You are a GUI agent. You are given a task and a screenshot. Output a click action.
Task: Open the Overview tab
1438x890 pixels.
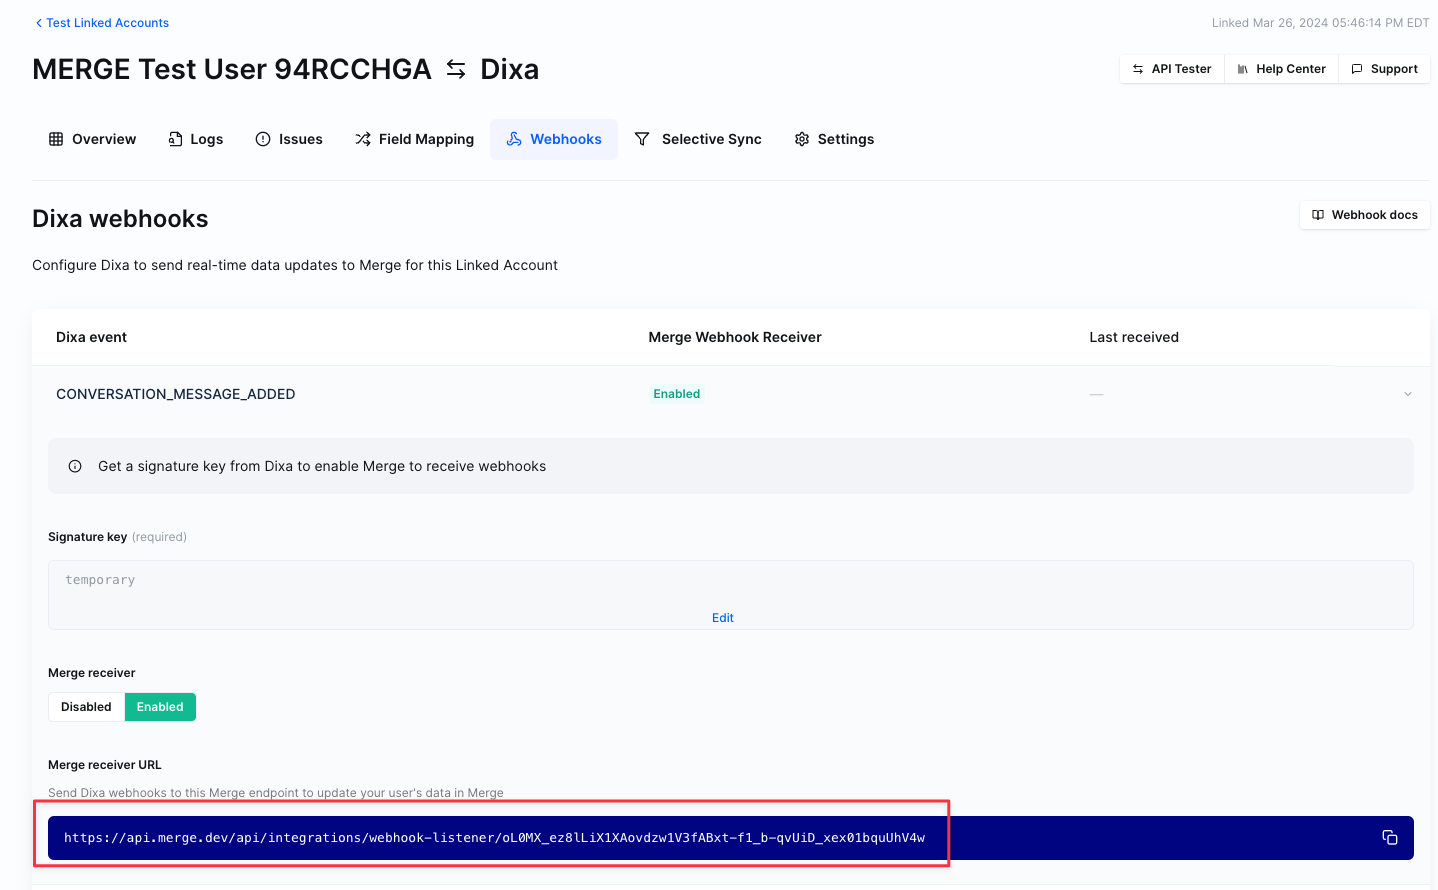(92, 139)
